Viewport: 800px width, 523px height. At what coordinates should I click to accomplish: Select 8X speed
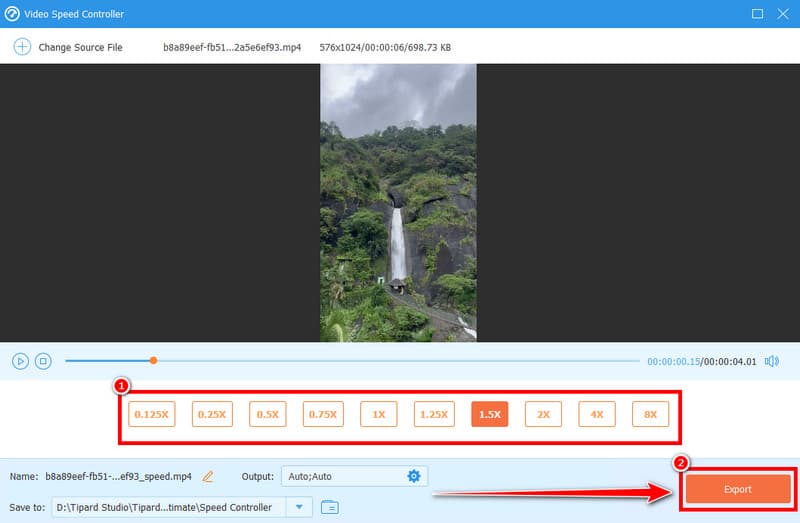pos(651,414)
